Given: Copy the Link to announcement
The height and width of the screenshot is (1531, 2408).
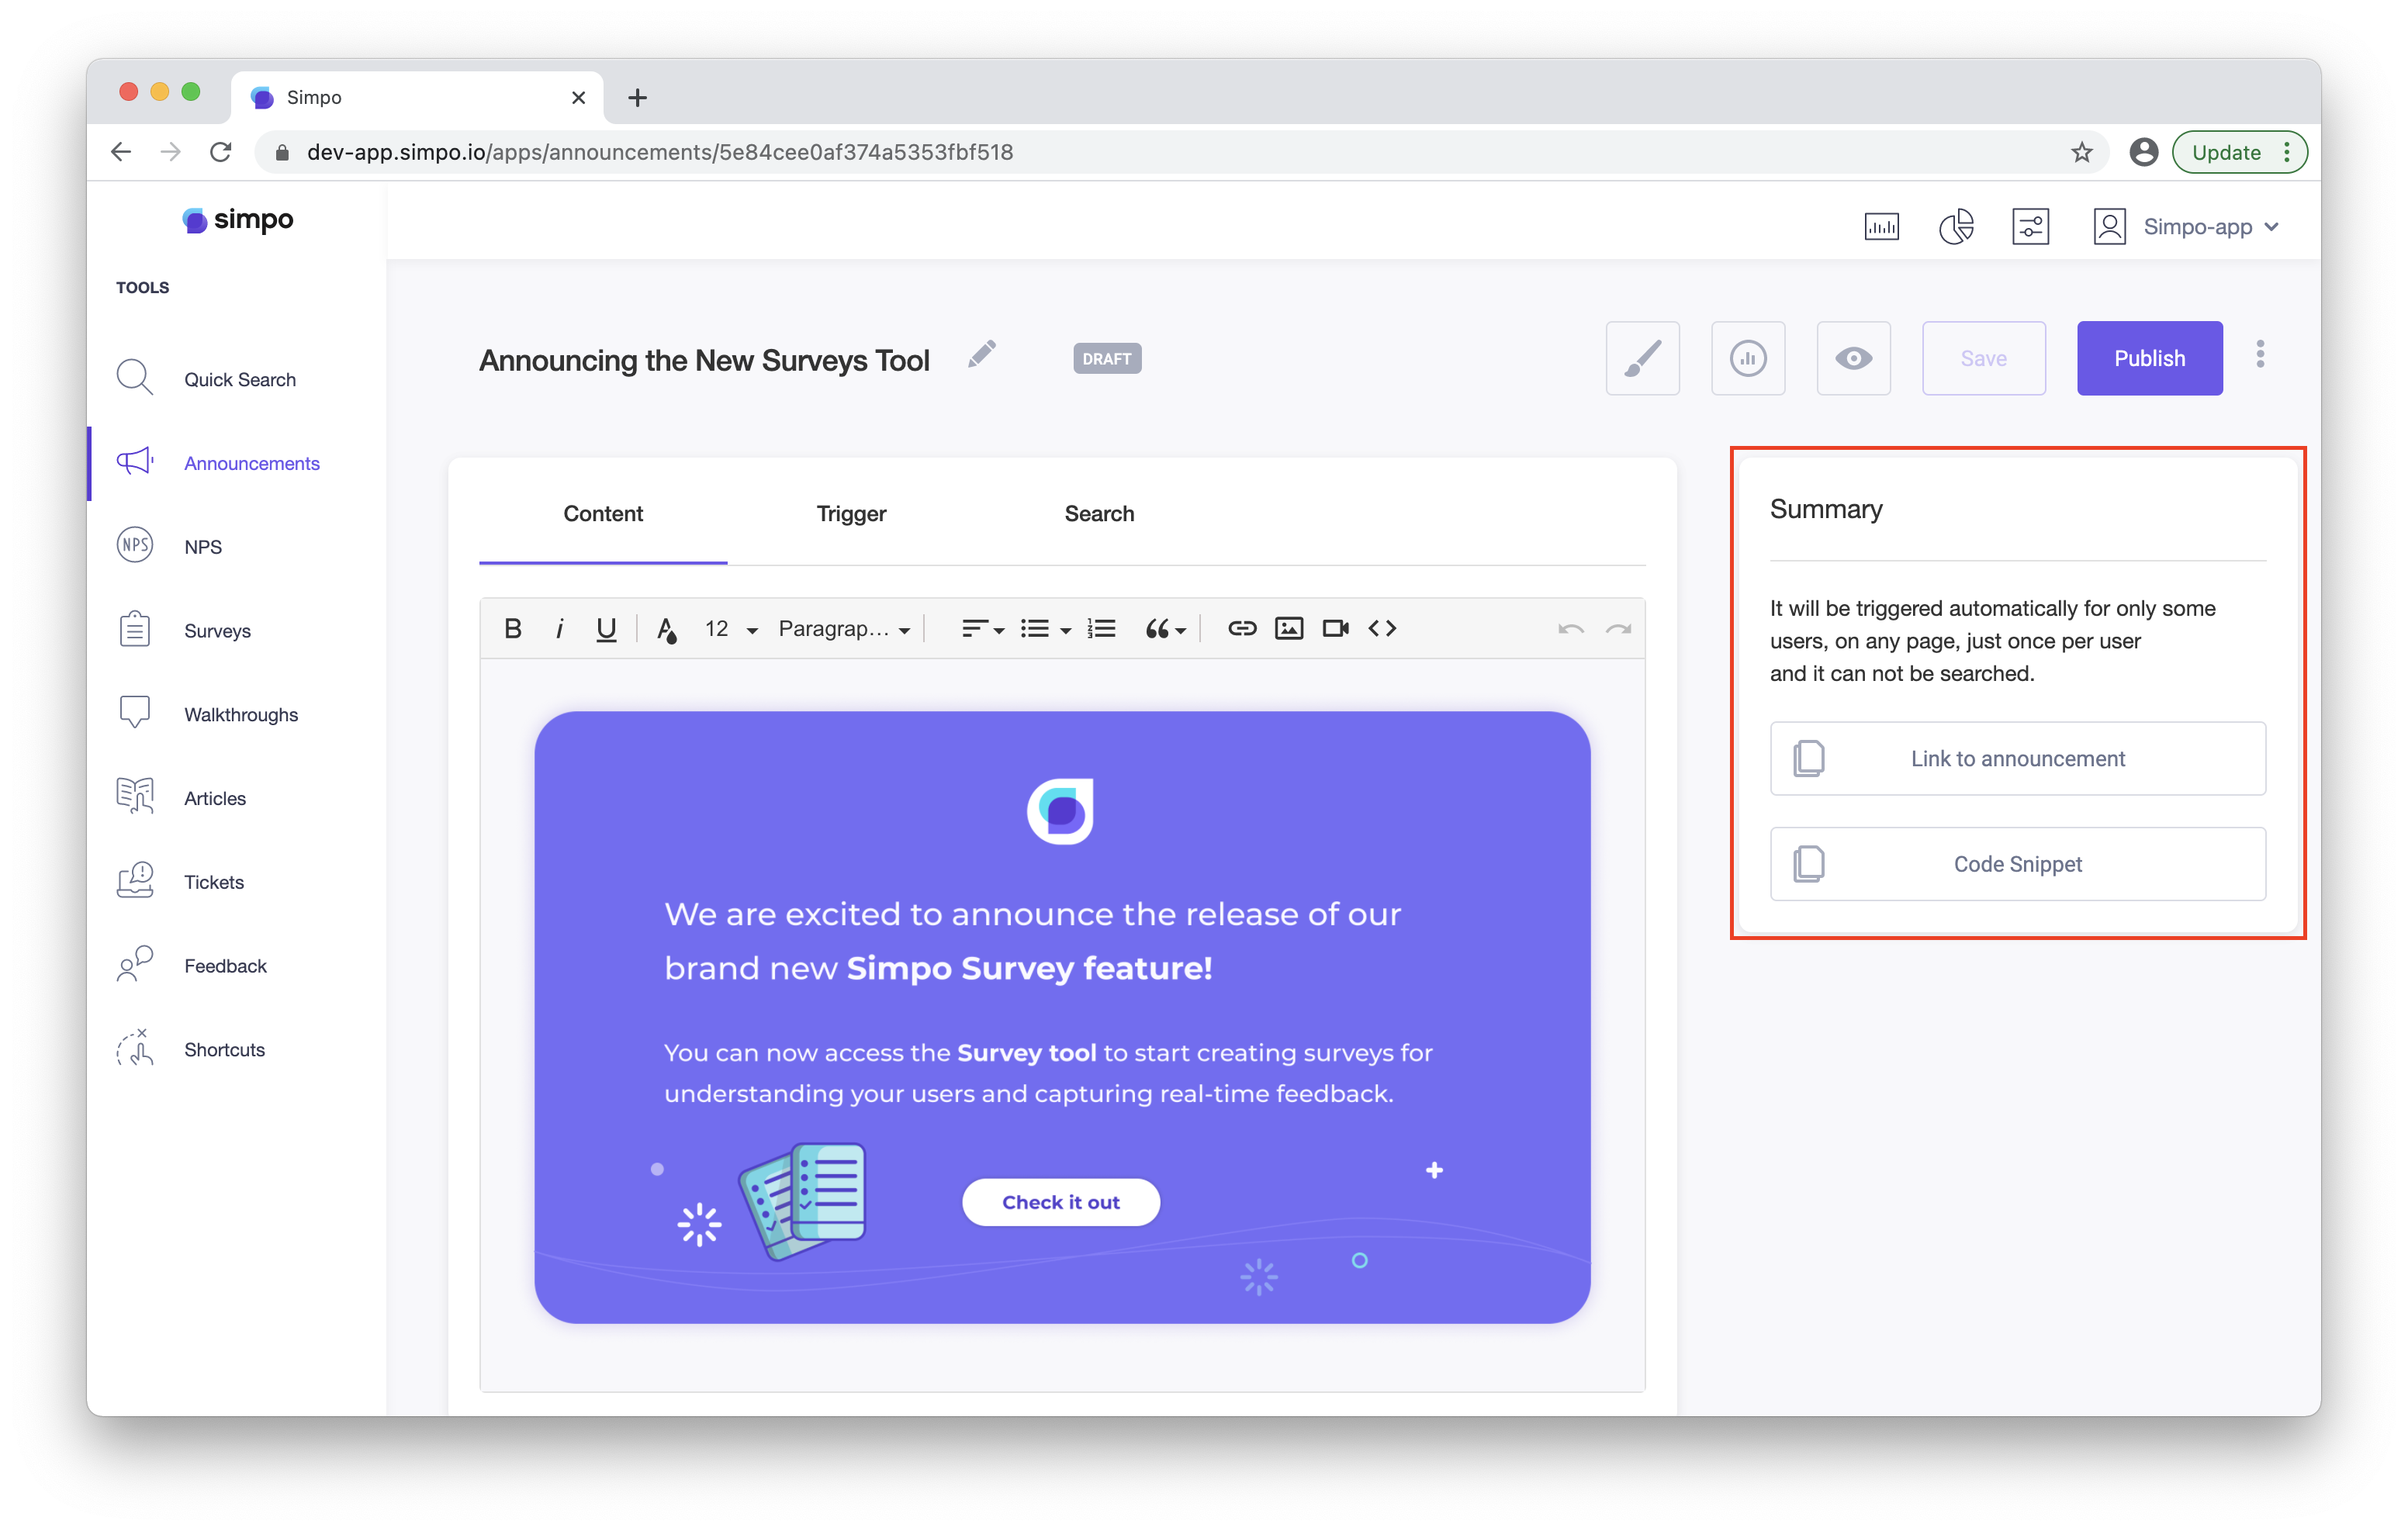Looking at the screenshot, I should pos(2017,758).
